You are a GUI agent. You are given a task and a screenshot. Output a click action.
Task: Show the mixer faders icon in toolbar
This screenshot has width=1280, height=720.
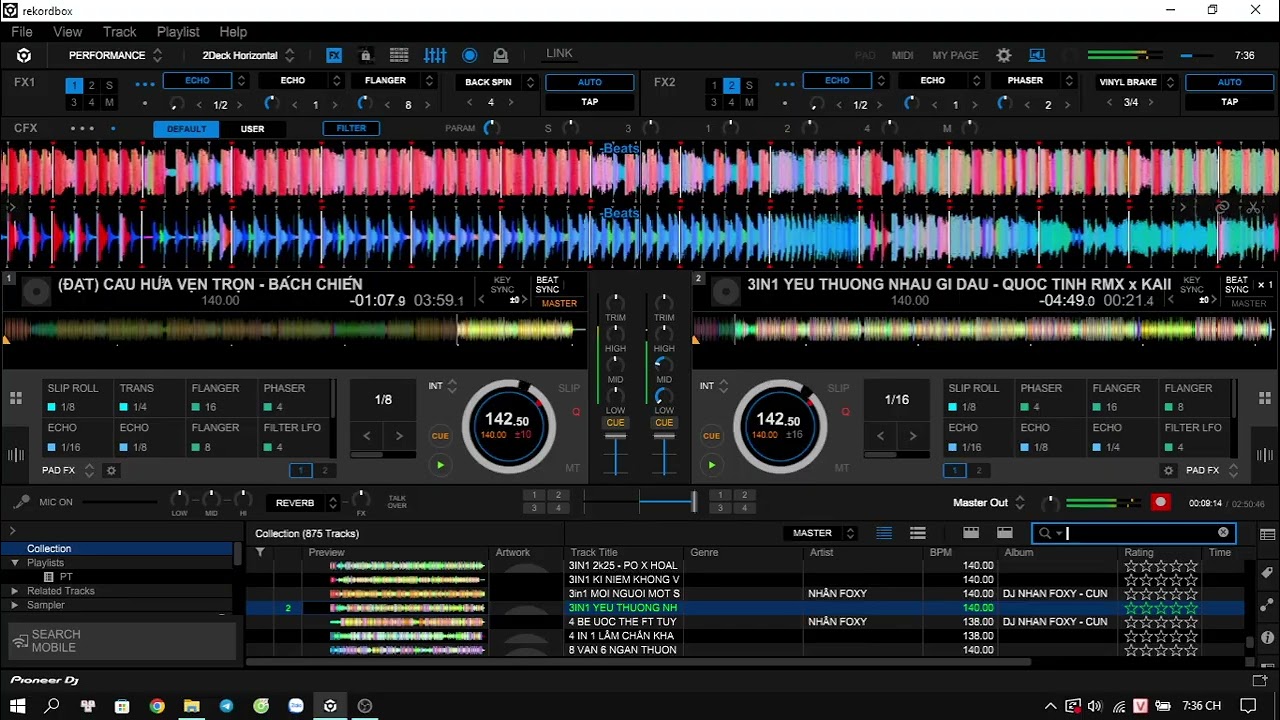click(x=435, y=56)
